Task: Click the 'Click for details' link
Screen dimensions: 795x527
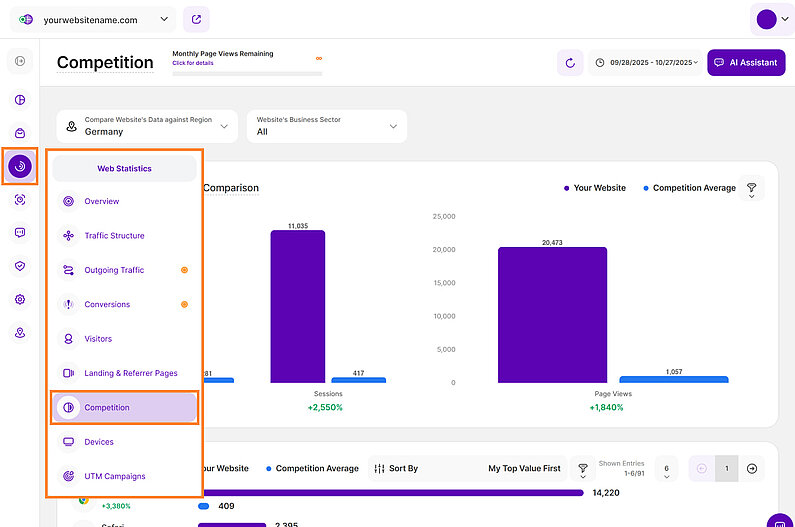Action: (192, 63)
